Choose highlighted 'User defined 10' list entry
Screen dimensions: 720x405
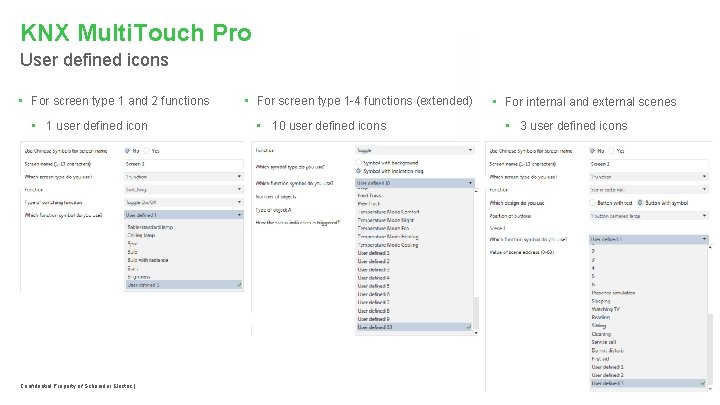414,327
